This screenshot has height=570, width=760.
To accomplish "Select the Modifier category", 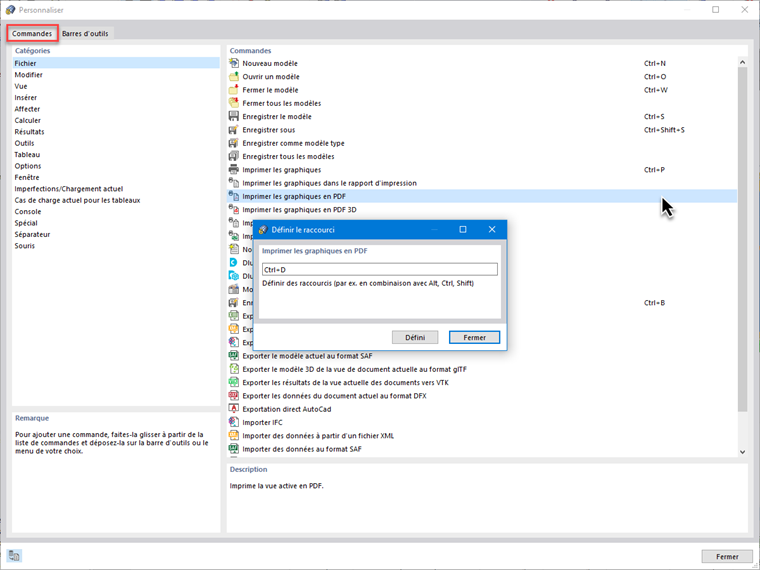I will [29, 75].
